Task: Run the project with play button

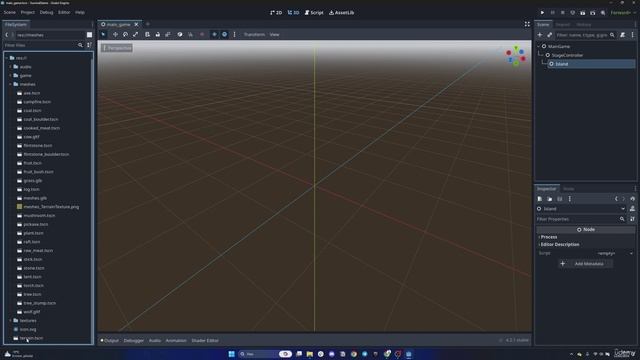Action: pyautogui.click(x=542, y=13)
